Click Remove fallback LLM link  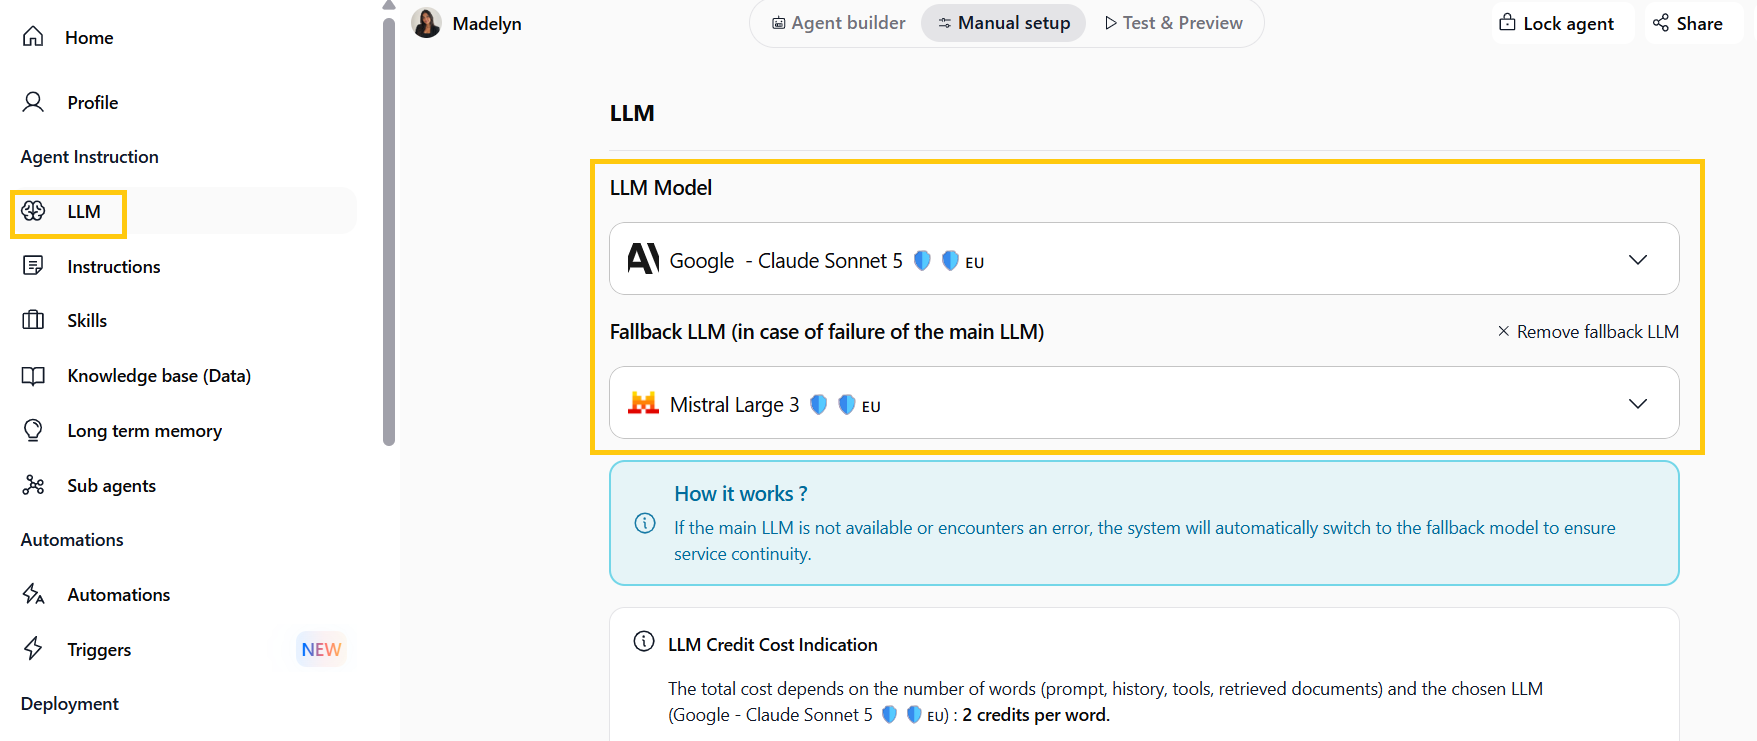point(1588,331)
